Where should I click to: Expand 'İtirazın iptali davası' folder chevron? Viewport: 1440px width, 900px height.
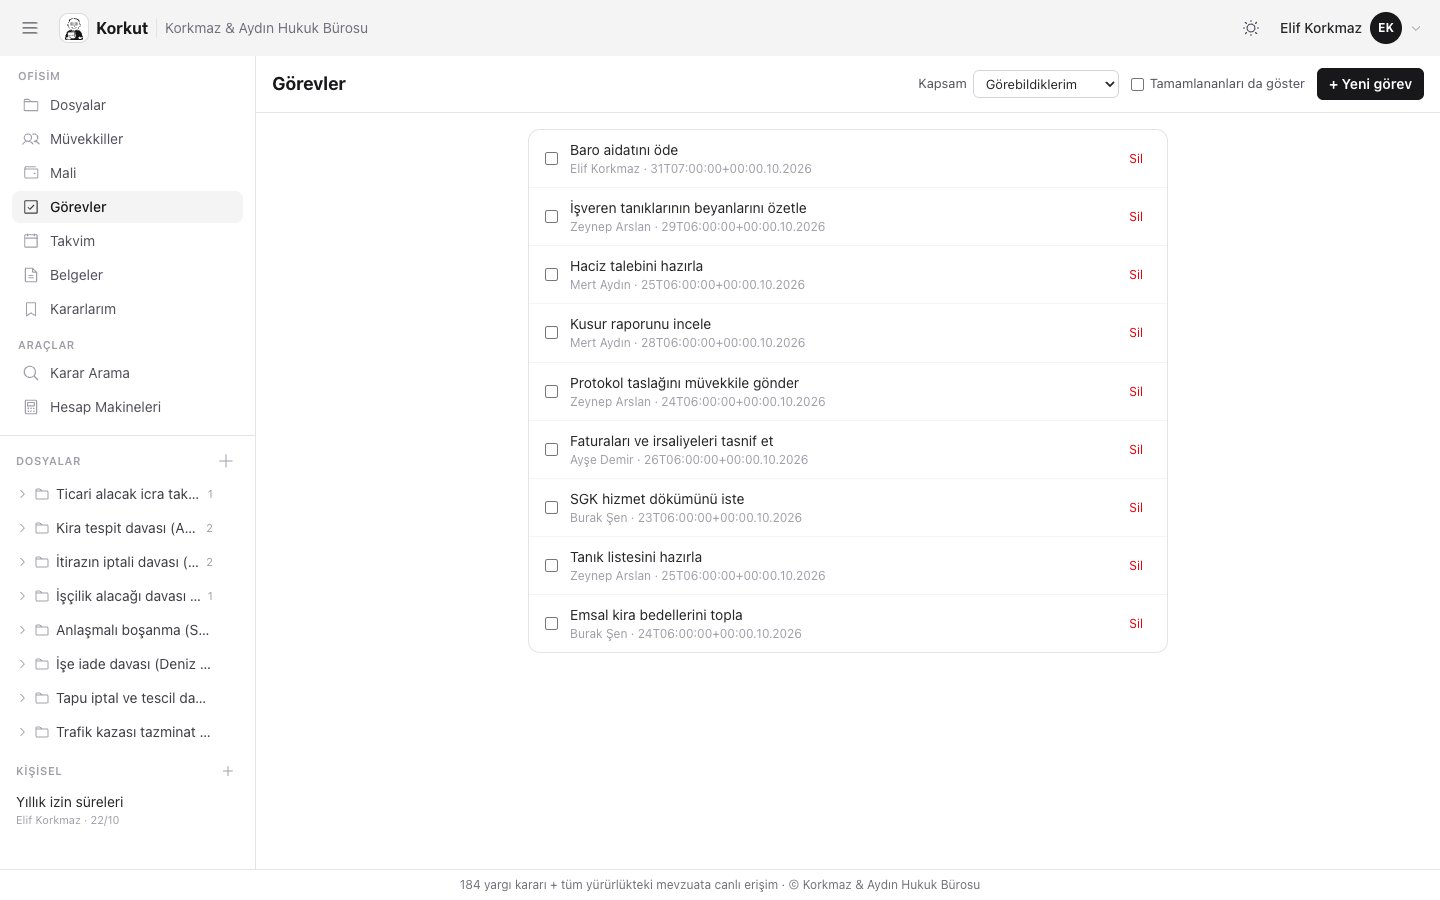(22, 562)
